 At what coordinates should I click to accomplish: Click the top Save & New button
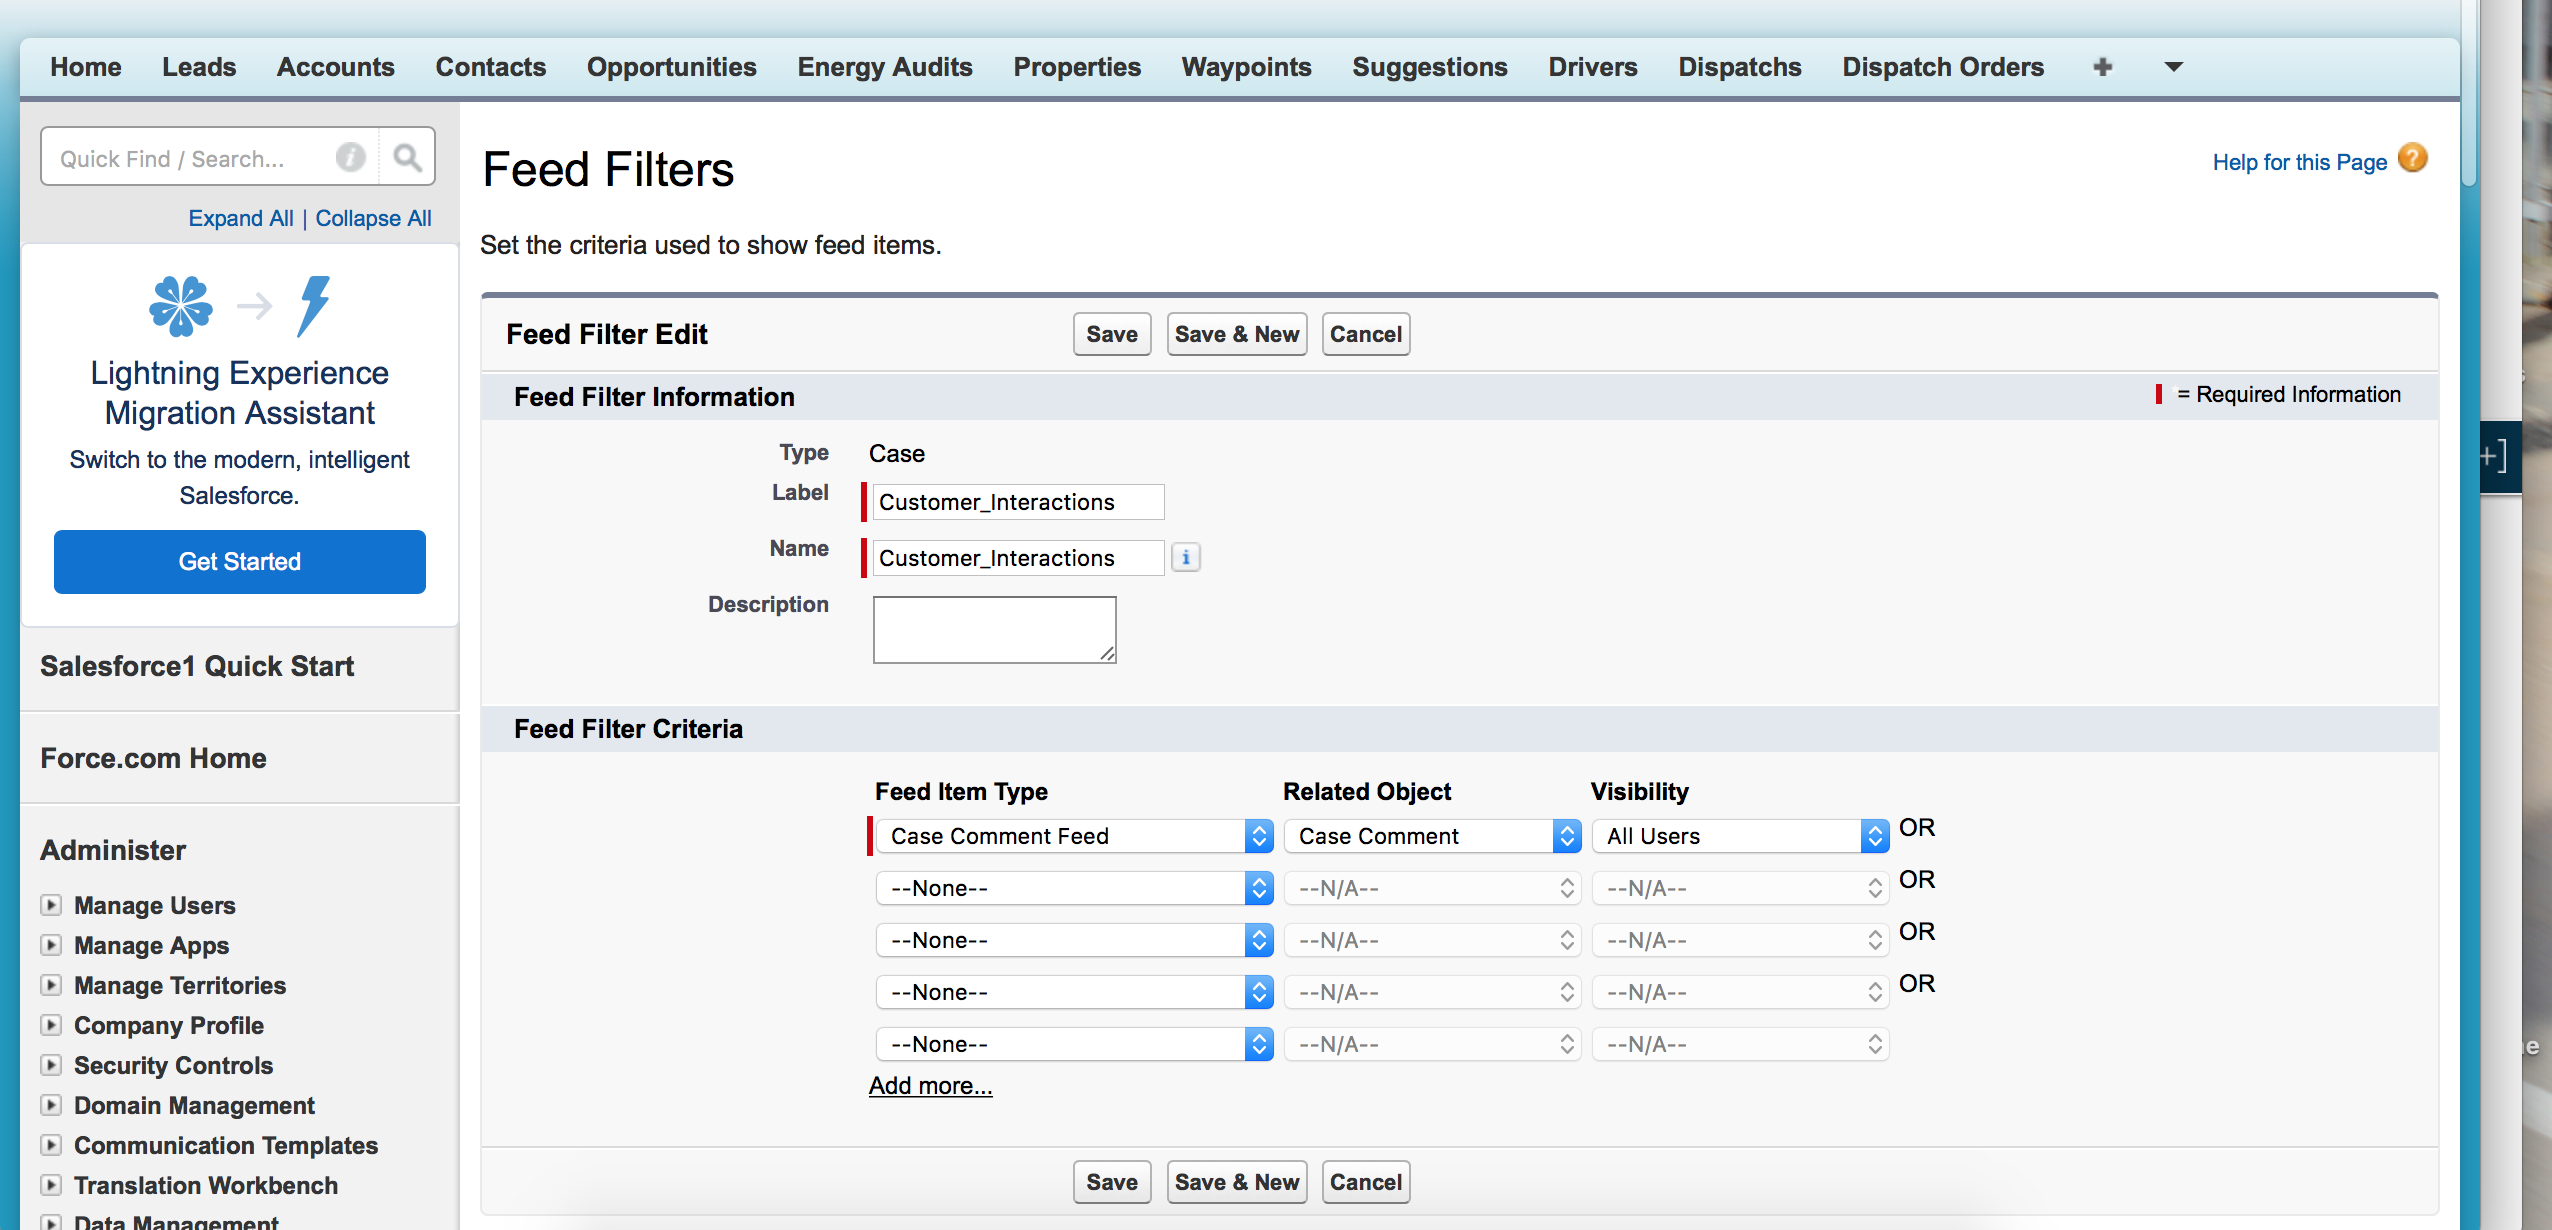pos(1236,334)
